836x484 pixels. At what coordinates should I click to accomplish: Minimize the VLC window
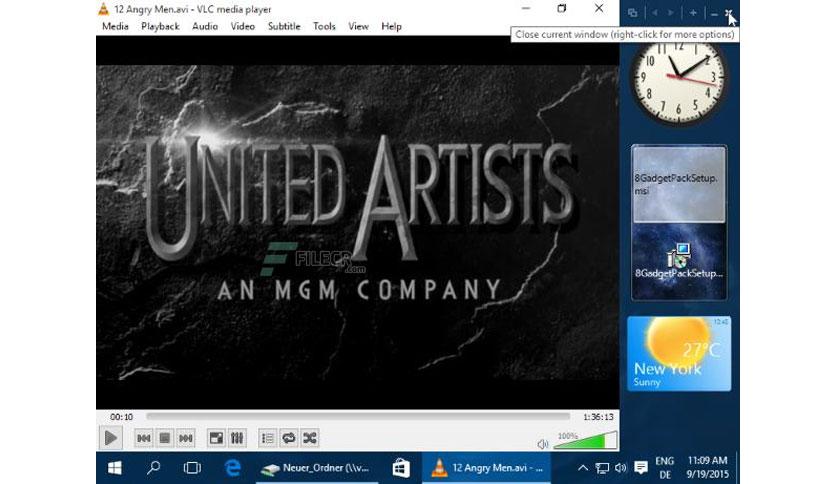pos(526,9)
